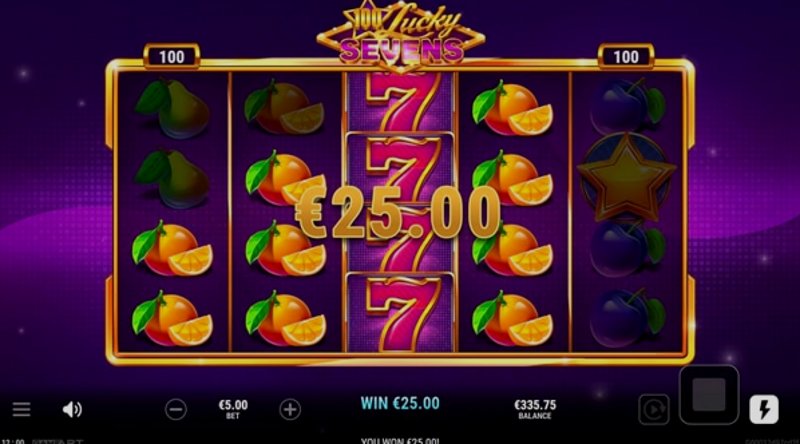The height and width of the screenshot is (444, 800).
Task: Click the large €25.00 win amount
Action: pos(398,213)
